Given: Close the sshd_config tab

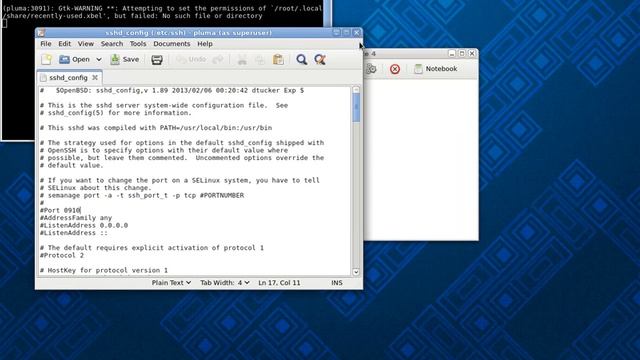Looking at the screenshot, I should 95,77.
